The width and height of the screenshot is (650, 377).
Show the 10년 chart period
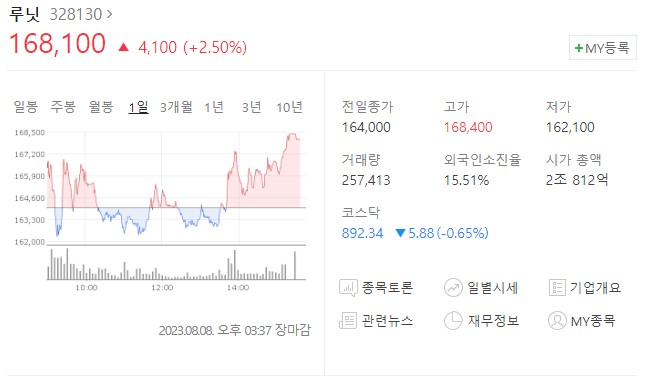289,107
